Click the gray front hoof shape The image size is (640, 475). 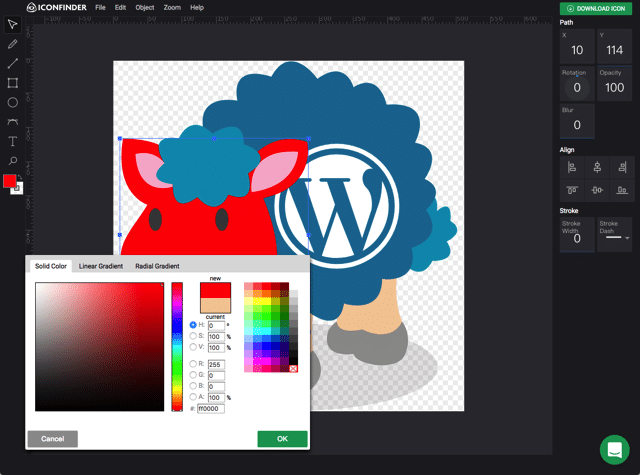pyautogui.click(x=367, y=343)
